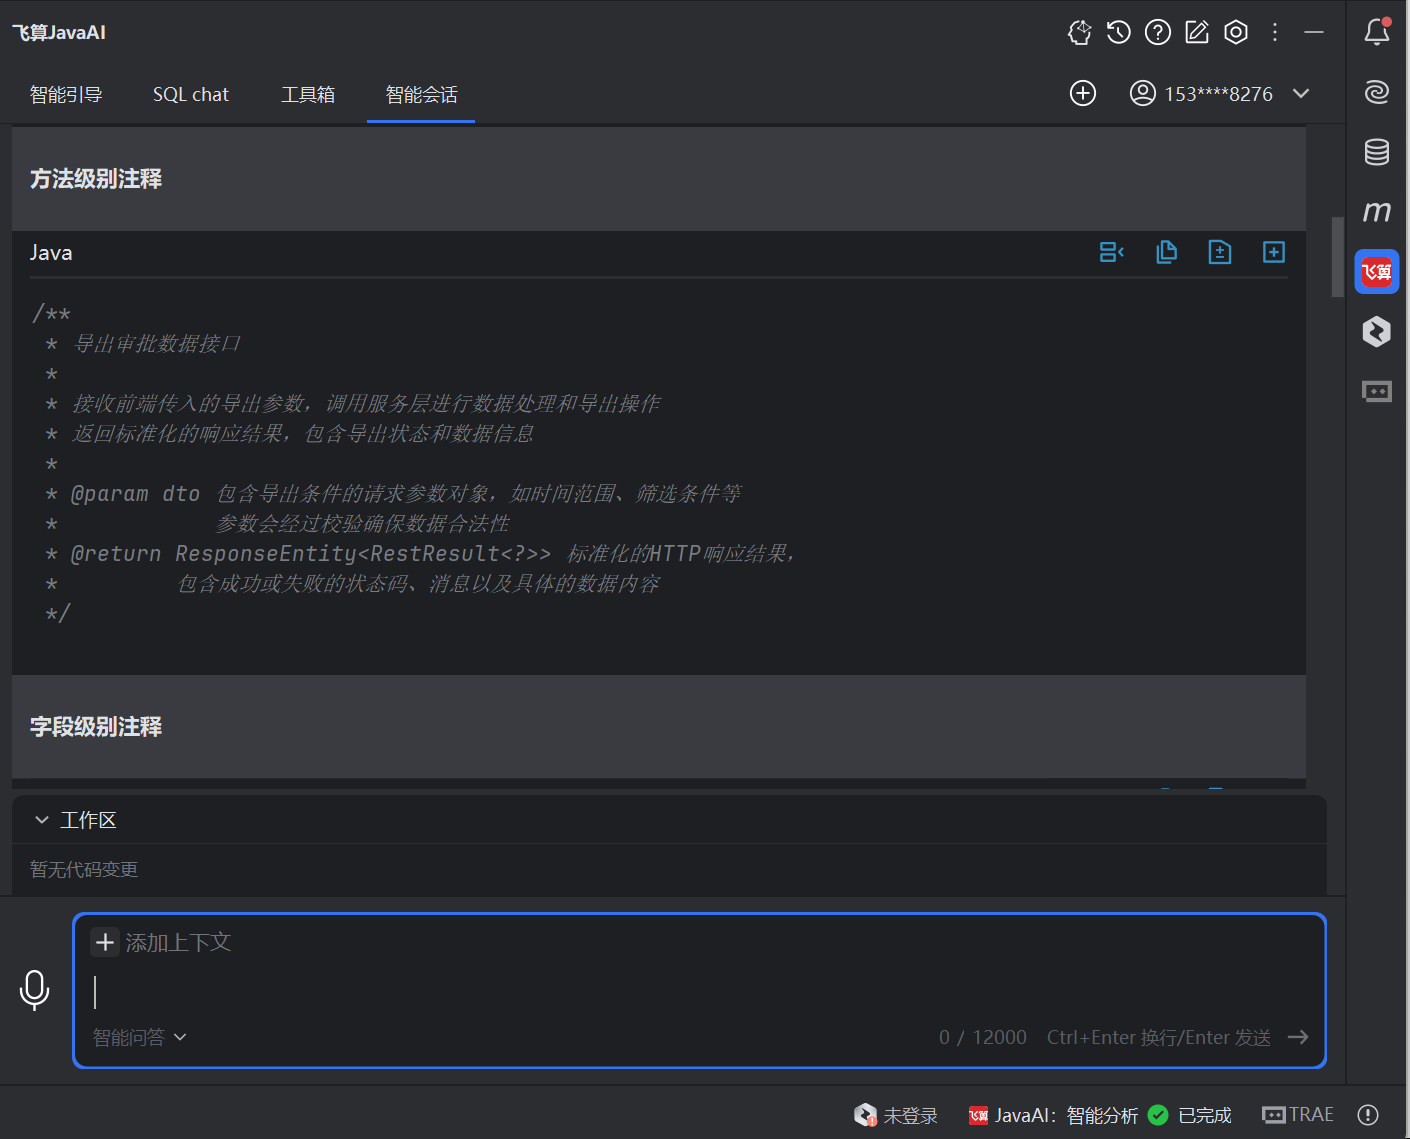This screenshot has height=1139, width=1410.
Task: Click JavaAI: 智能分析 status bar entry
Action: click(1053, 1115)
